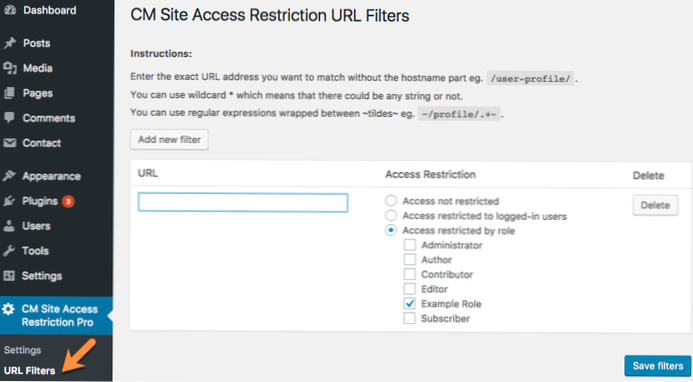Click the Media icon in sidebar

[9, 68]
